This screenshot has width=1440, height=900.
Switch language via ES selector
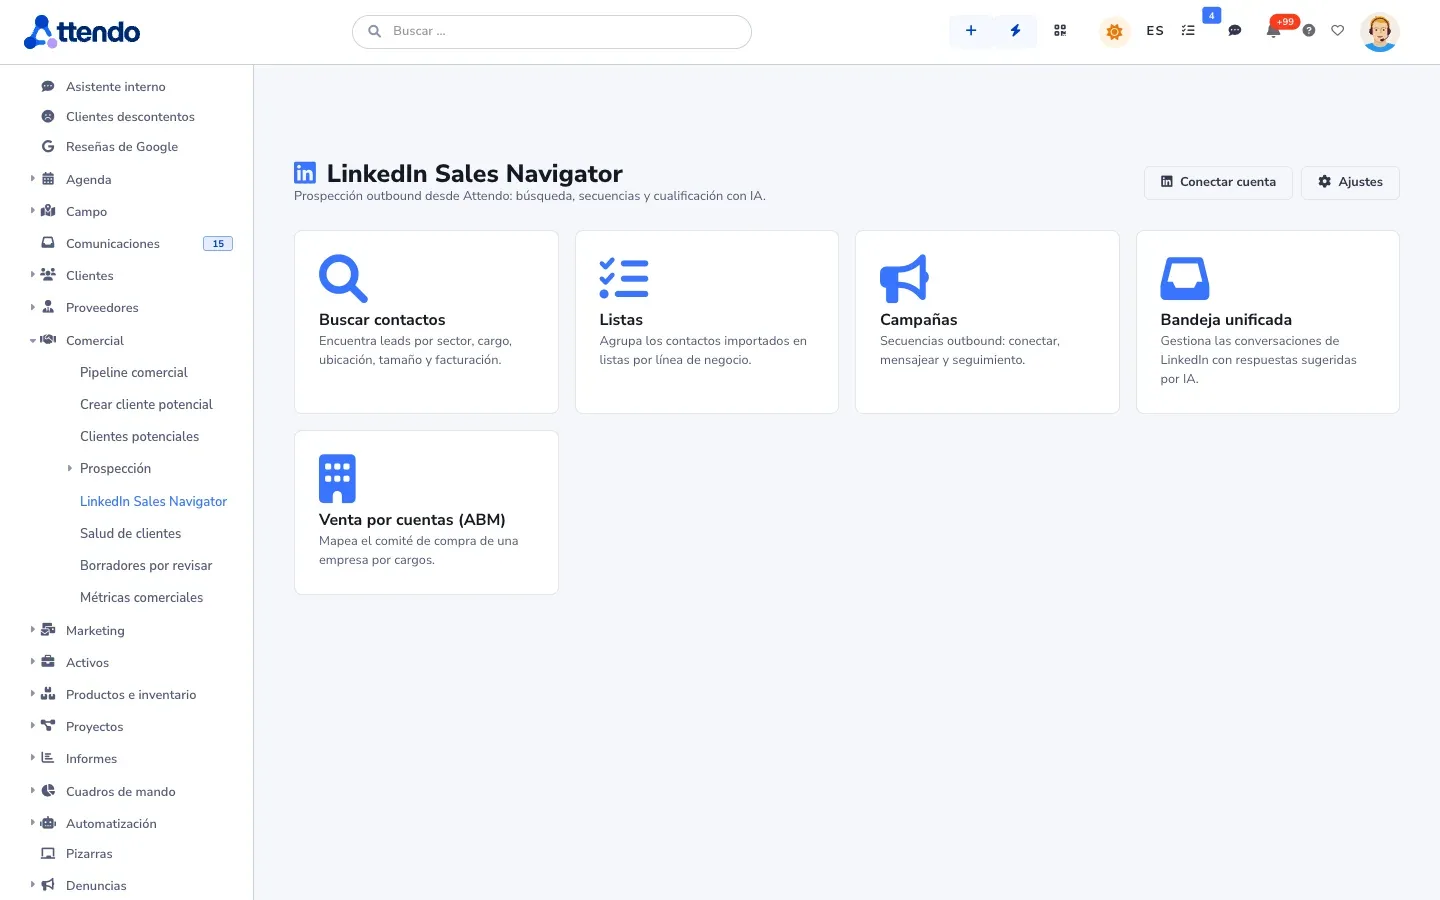tap(1155, 31)
